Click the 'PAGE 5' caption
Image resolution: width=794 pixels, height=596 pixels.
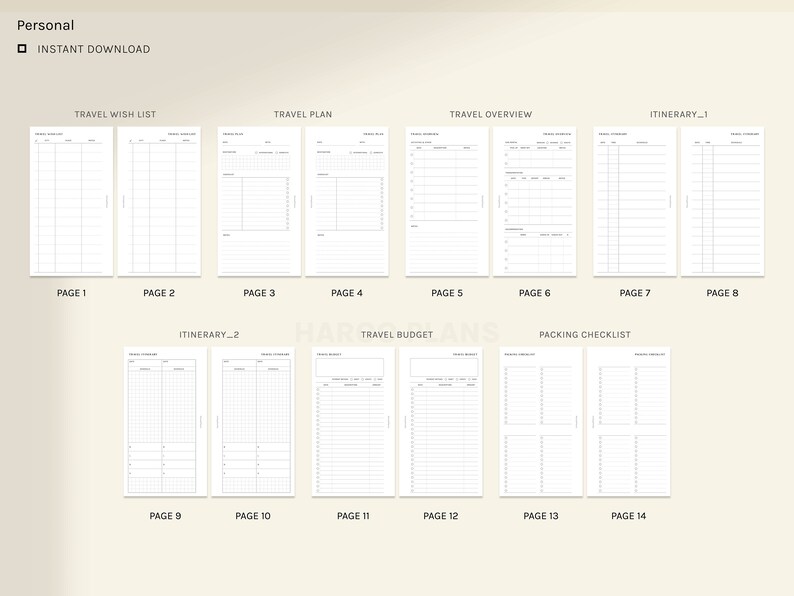coord(447,293)
